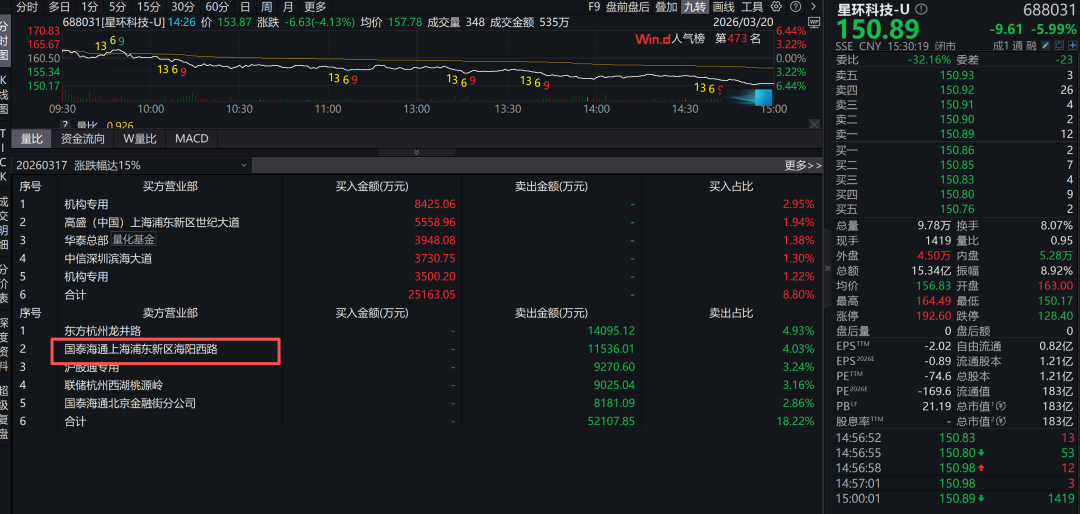Select the MACD indicator tab
This screenshot has width=1080, height=514.
coord(192,139)
